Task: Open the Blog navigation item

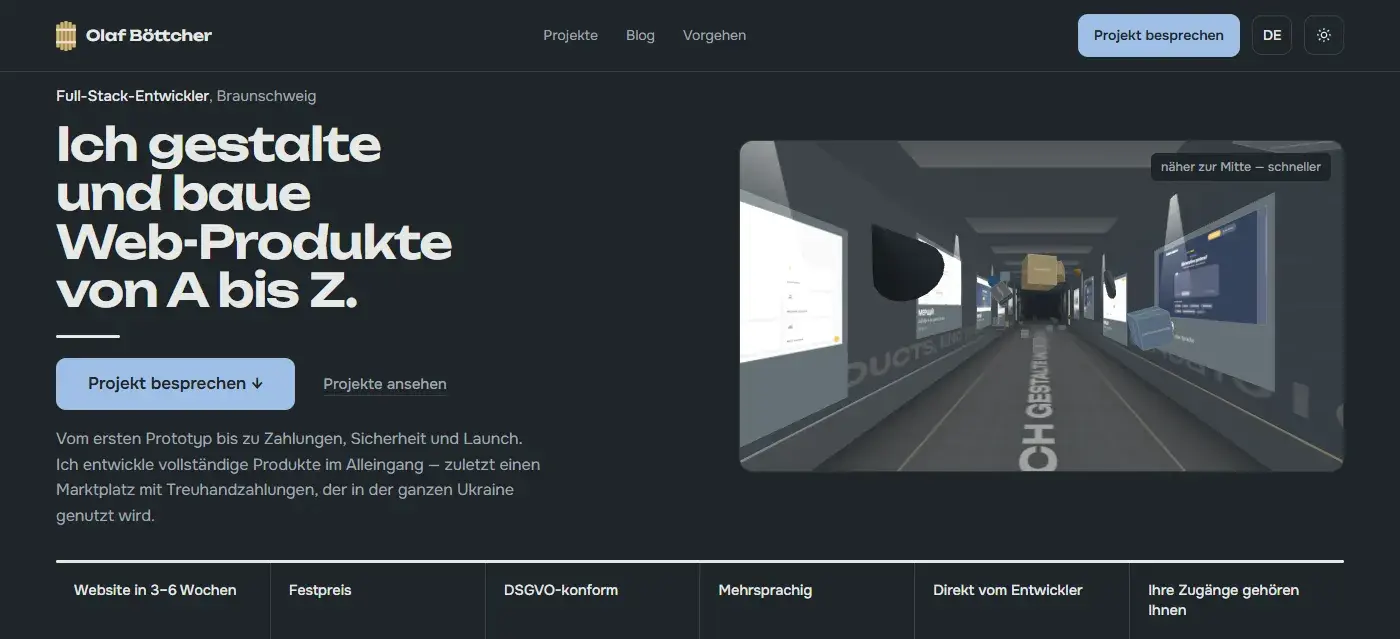Action: [640, 35]
